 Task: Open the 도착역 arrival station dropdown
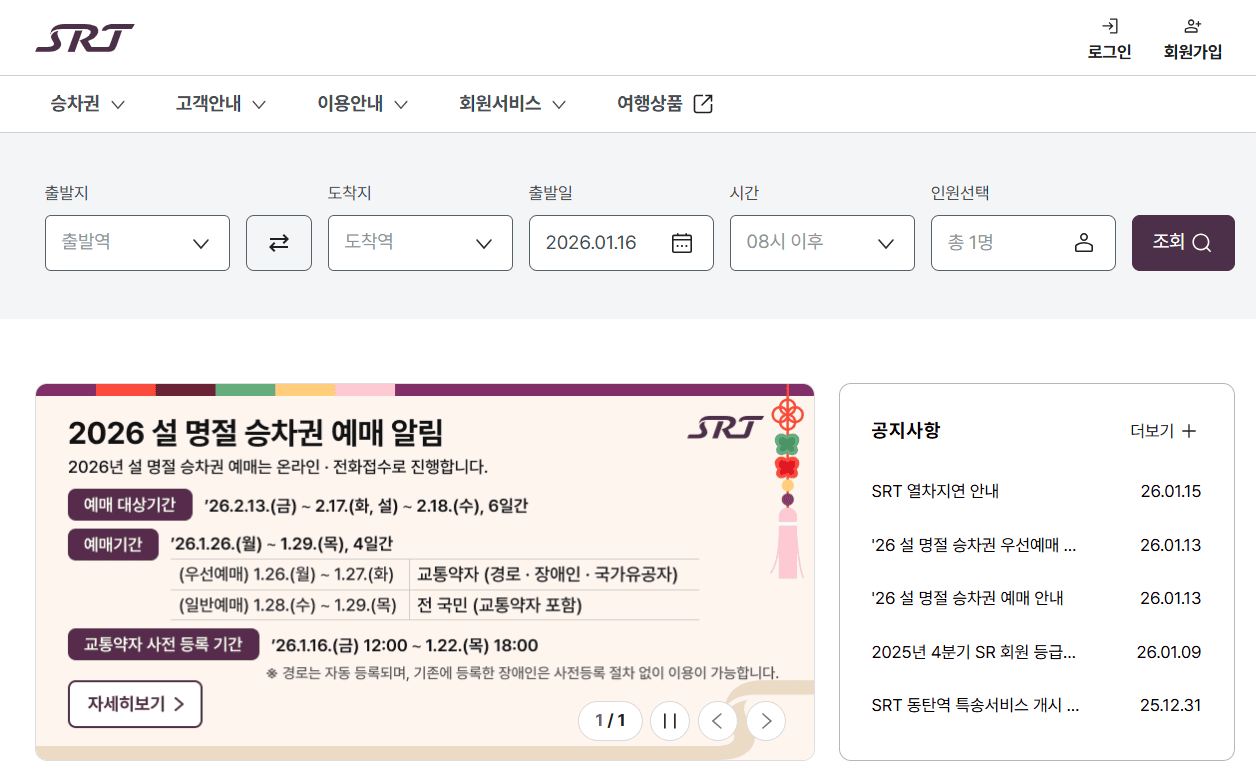coord(420,243)
